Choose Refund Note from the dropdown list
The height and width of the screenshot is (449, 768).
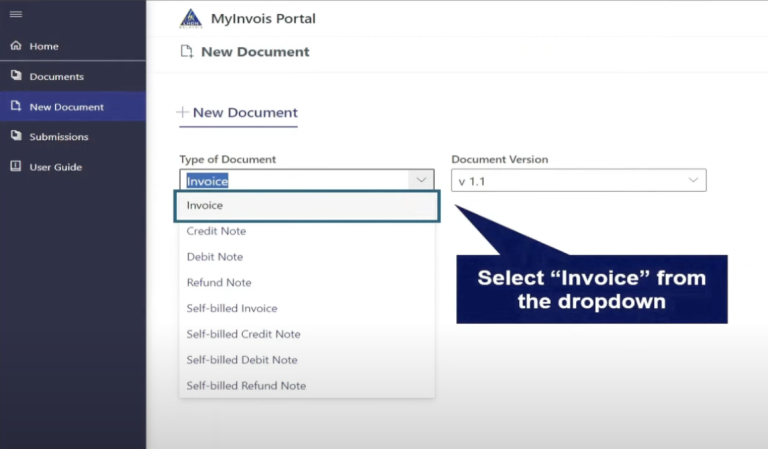(x=307, y=283)
